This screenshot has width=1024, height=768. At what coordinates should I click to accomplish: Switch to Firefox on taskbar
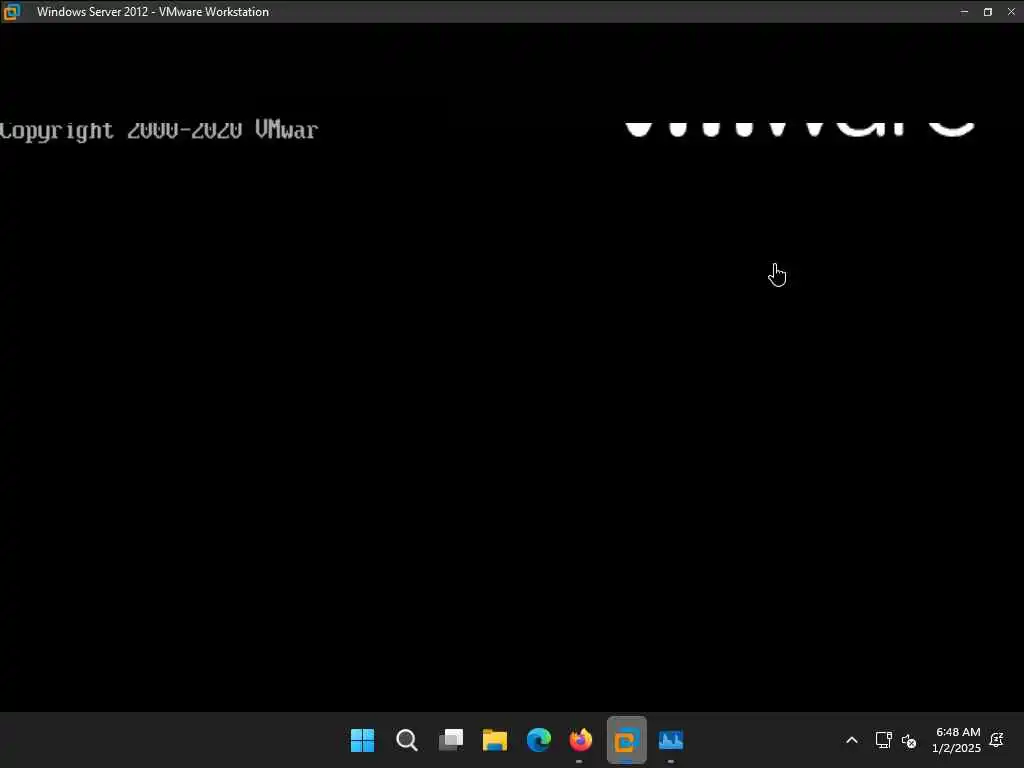click(581, 740)
